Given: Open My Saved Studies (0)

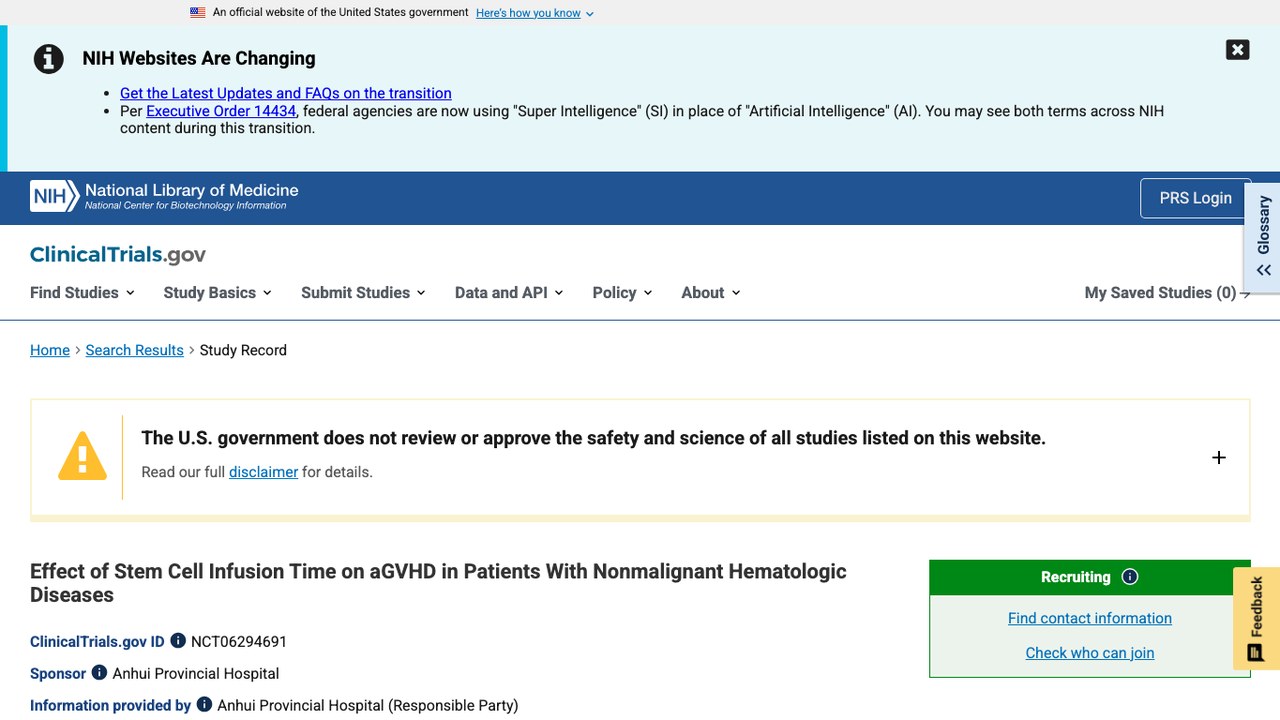Looking at the screenshot, I should (x=1167, y=292).
